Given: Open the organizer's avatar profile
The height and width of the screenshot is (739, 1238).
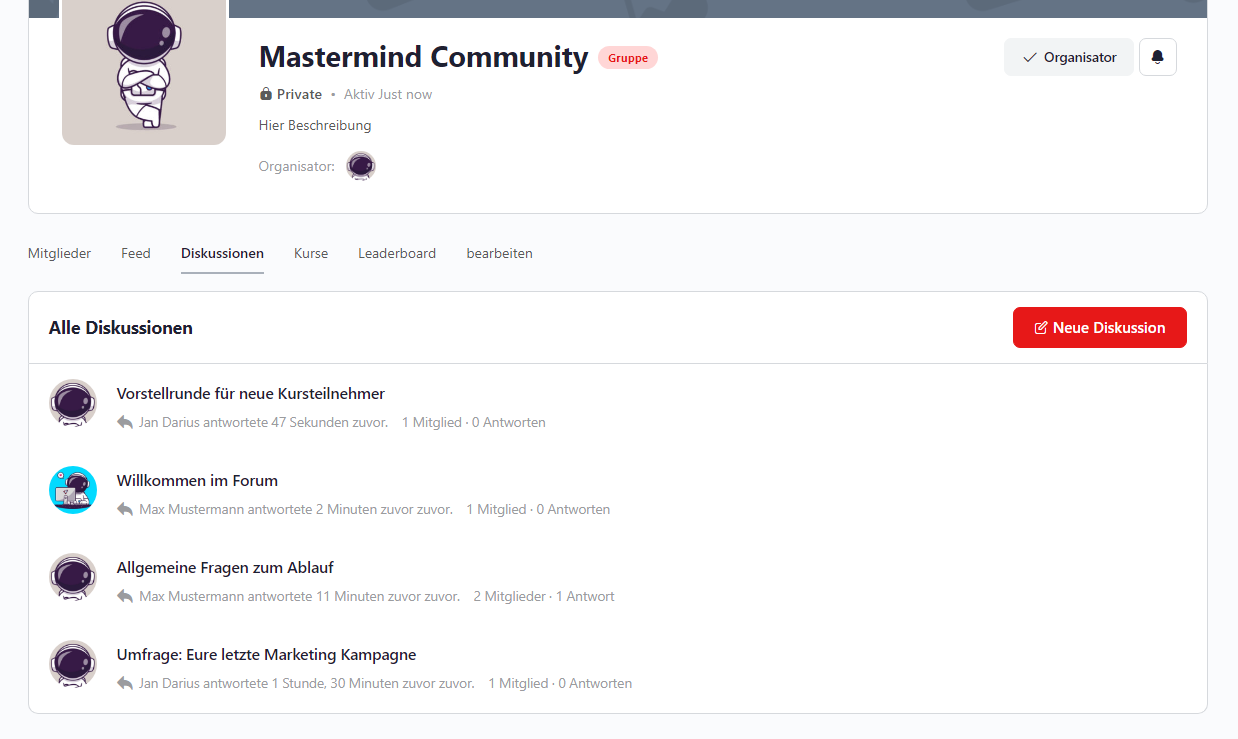Looking at the screenshot, I should pos(361,166).
